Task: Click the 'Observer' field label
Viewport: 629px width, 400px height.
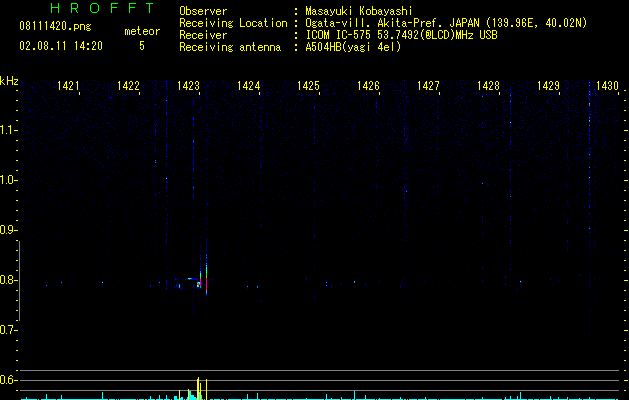Action: (x=203, y=11)
